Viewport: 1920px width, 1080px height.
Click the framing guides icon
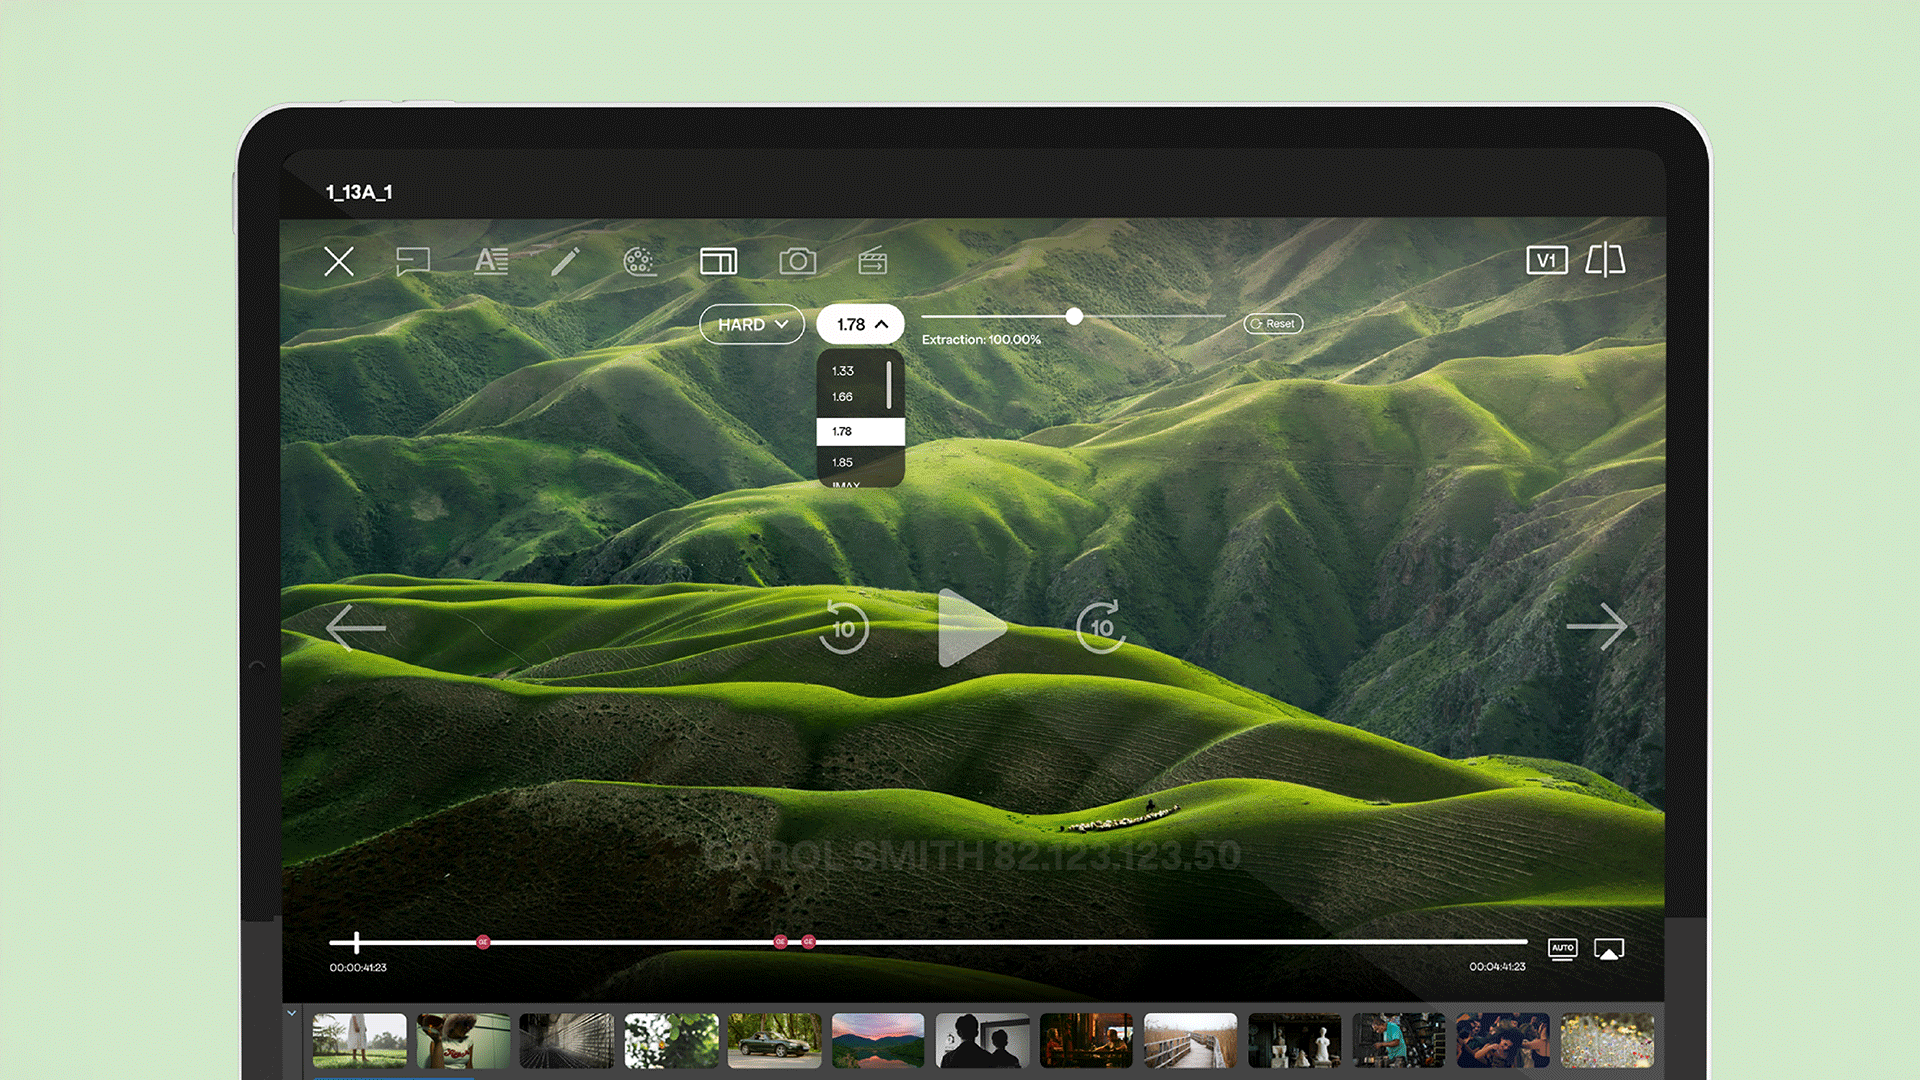pyautogui.click(x=718, y=262)
